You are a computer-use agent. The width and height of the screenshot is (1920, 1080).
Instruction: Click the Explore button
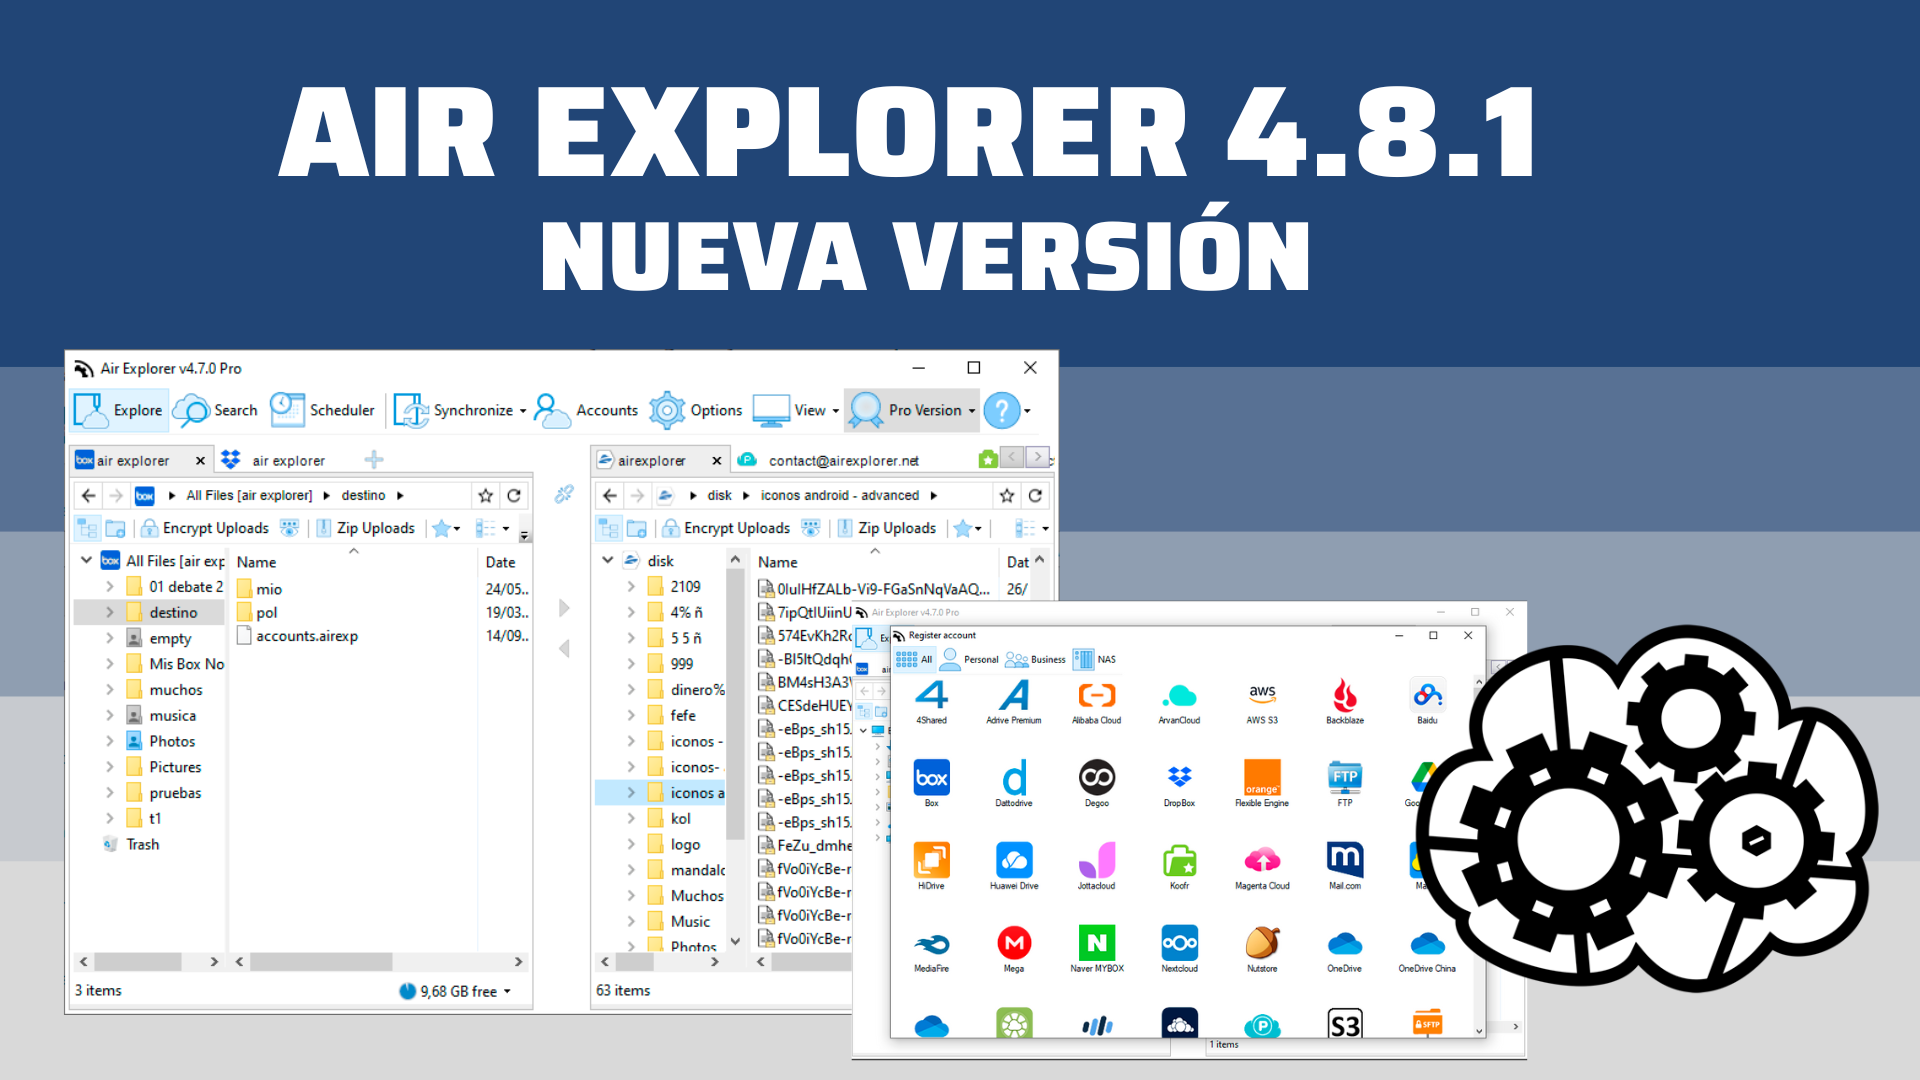click(x=118, y=410)
